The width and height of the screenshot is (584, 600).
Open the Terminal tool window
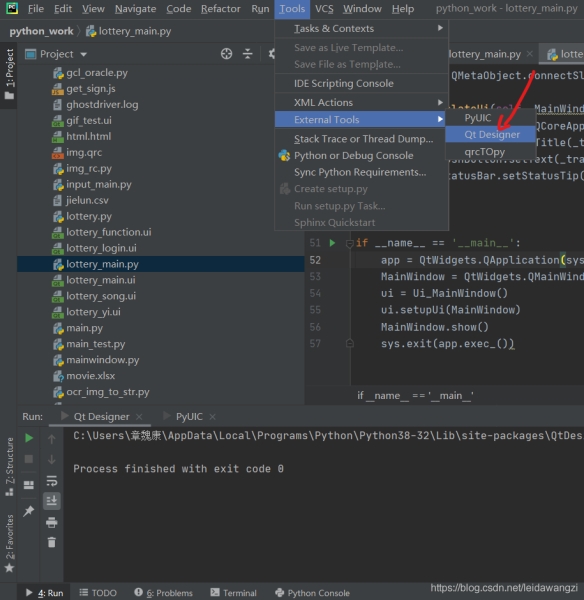click(233, 593)
